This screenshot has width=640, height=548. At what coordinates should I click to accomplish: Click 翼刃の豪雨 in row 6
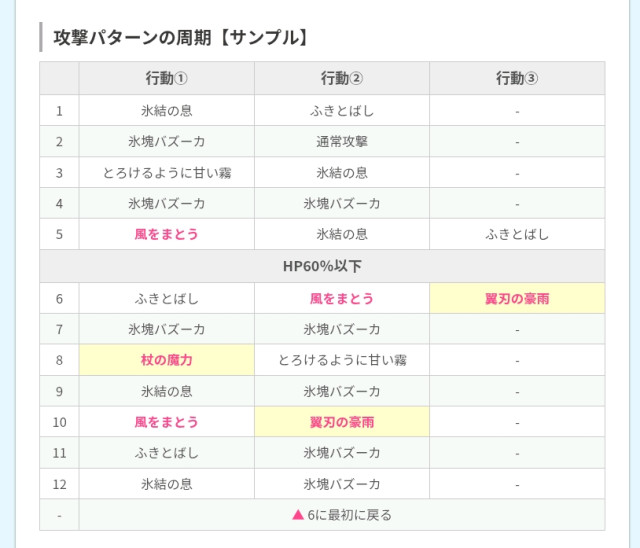click(x=517, y=299)
